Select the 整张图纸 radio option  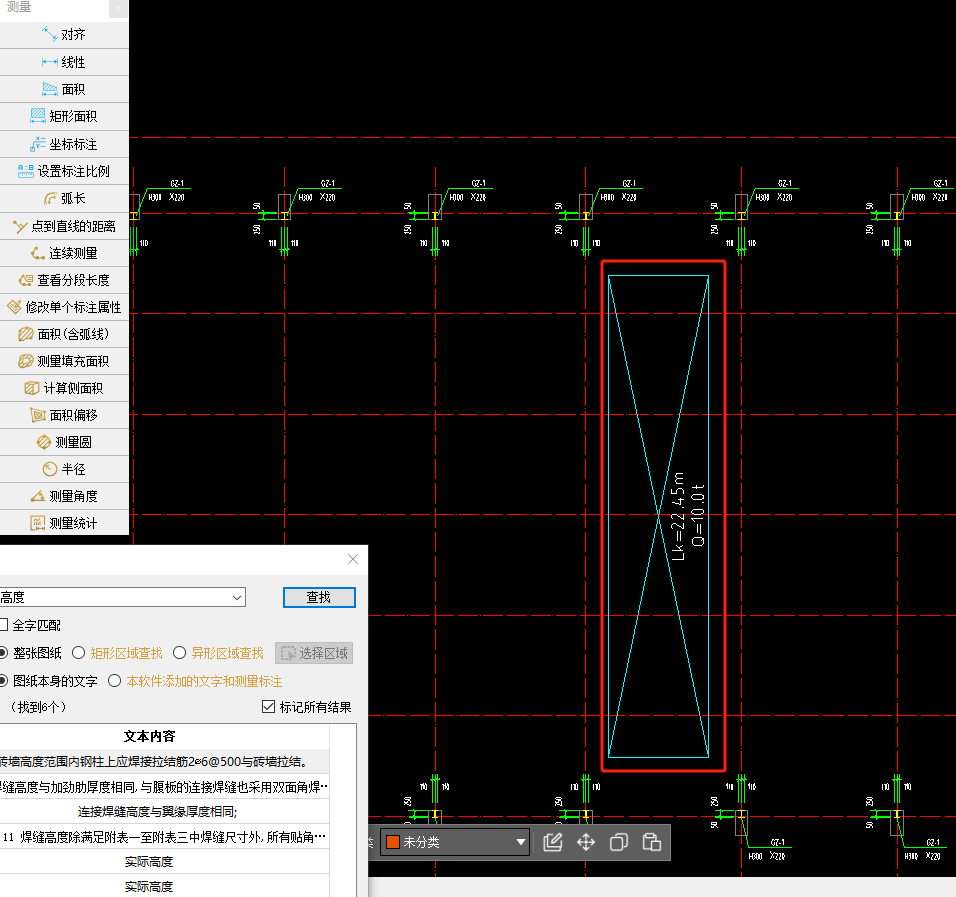click(x=4, y=653)
